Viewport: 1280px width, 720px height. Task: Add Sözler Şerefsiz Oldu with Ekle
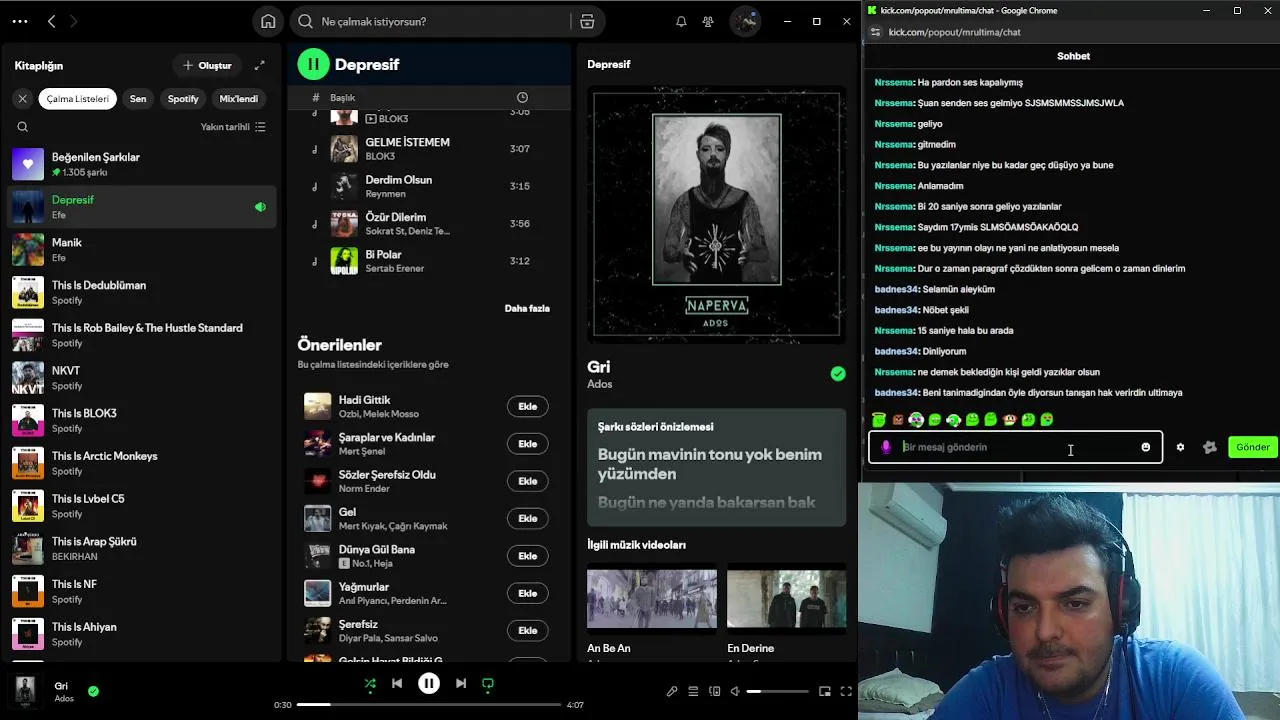(x=527, y=481)
